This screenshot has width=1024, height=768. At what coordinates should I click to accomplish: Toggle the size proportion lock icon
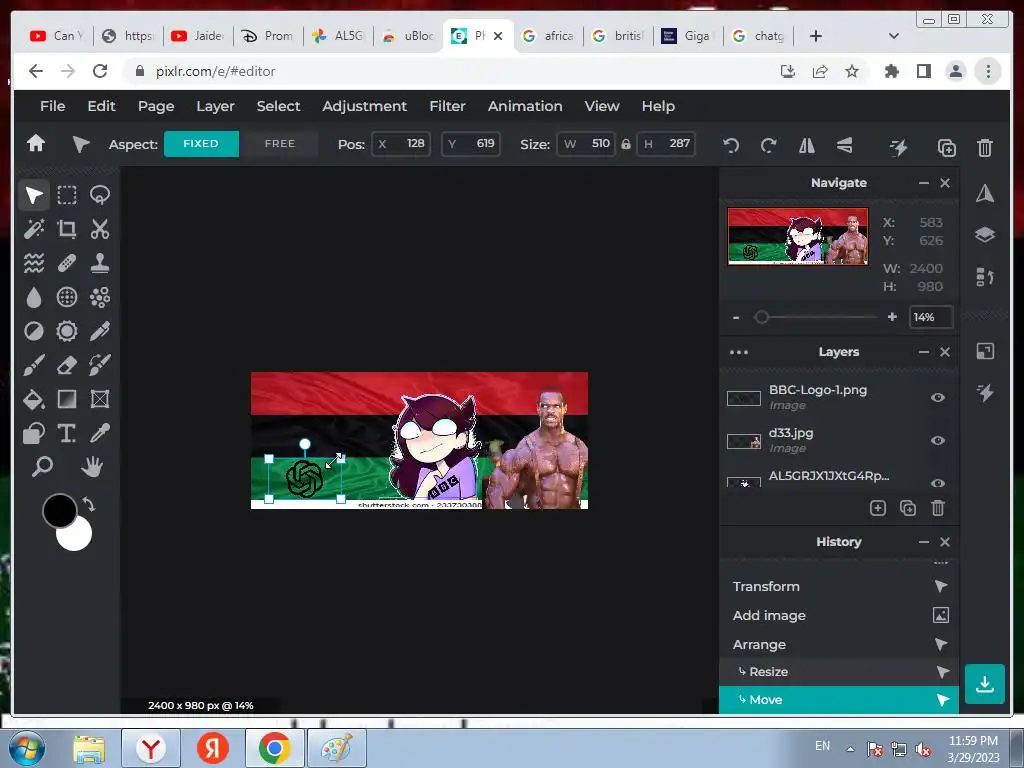click(x=626, y=144)
